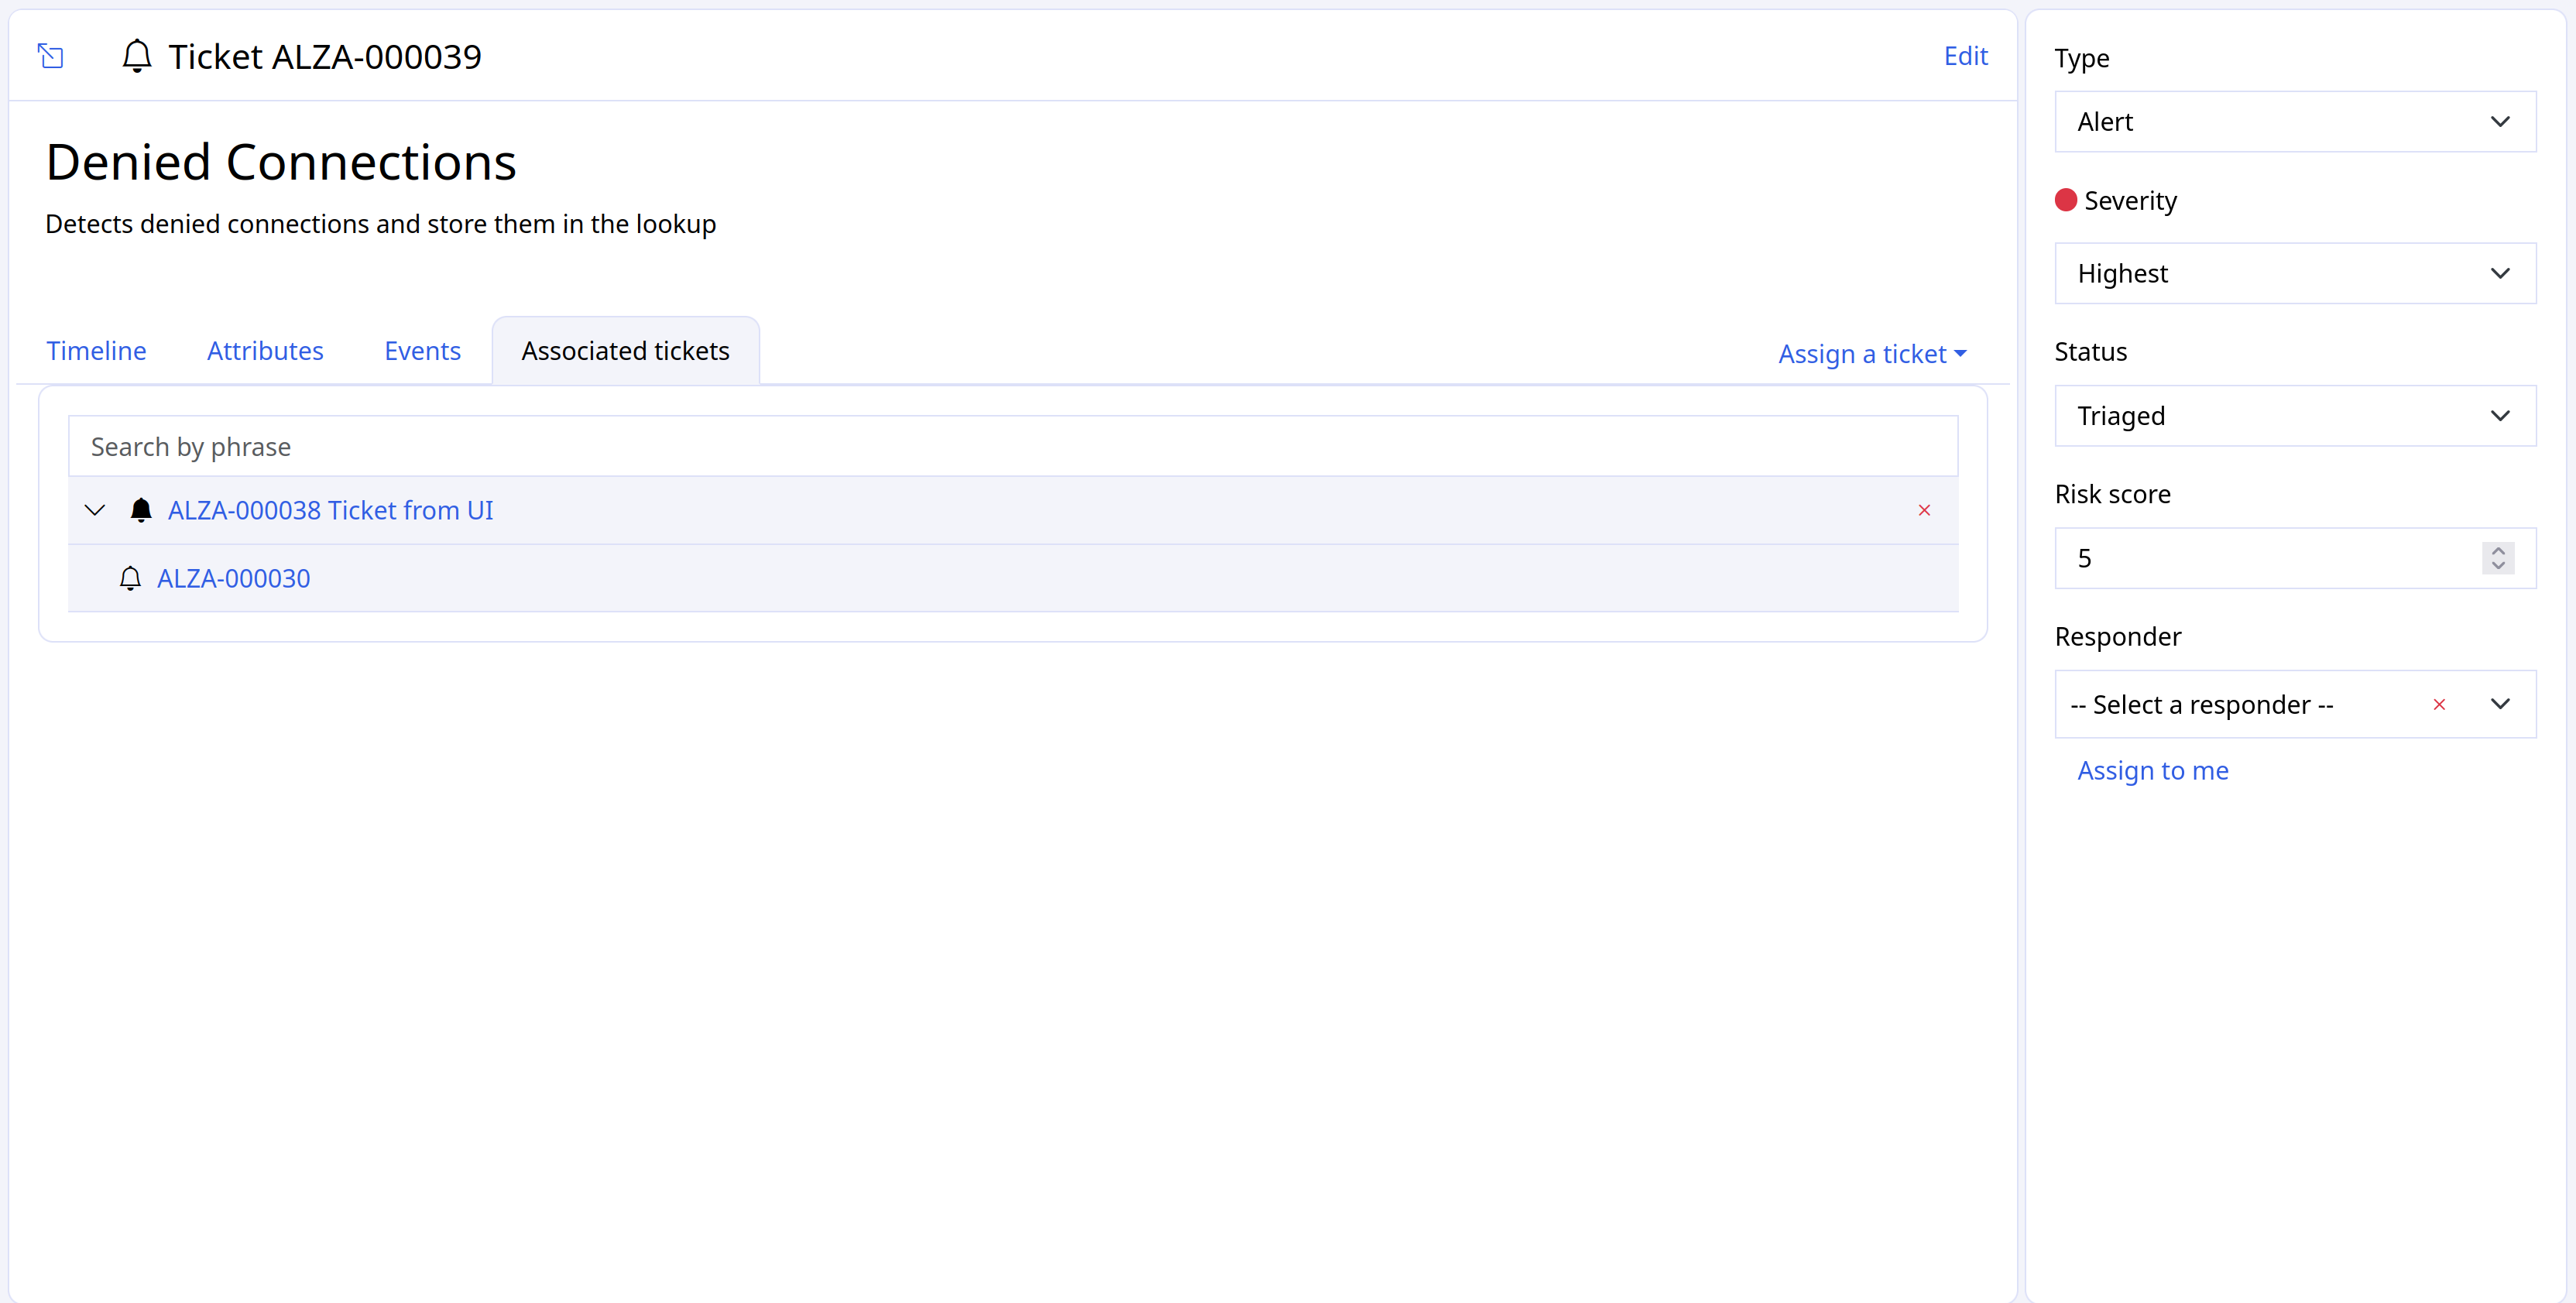Click the bell icon beside Ticket ALZA-000039
Image resolution: width=2576 pixels, height=1303 pixels.
click(x=137, y=56)
